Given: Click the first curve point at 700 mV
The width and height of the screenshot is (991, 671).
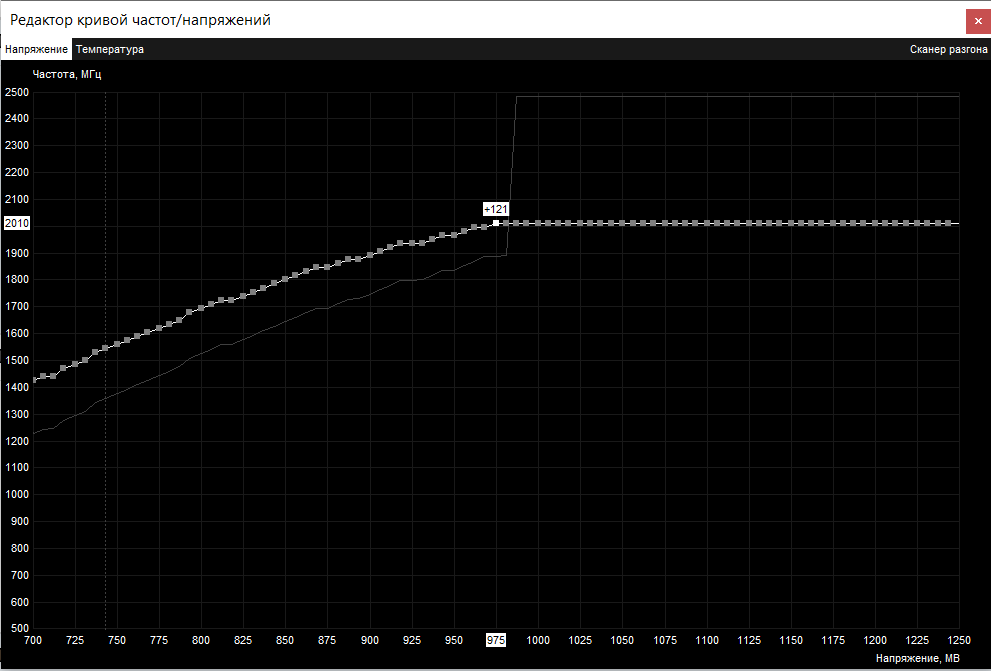Looking at the screenshot, I should pos(33,380).
